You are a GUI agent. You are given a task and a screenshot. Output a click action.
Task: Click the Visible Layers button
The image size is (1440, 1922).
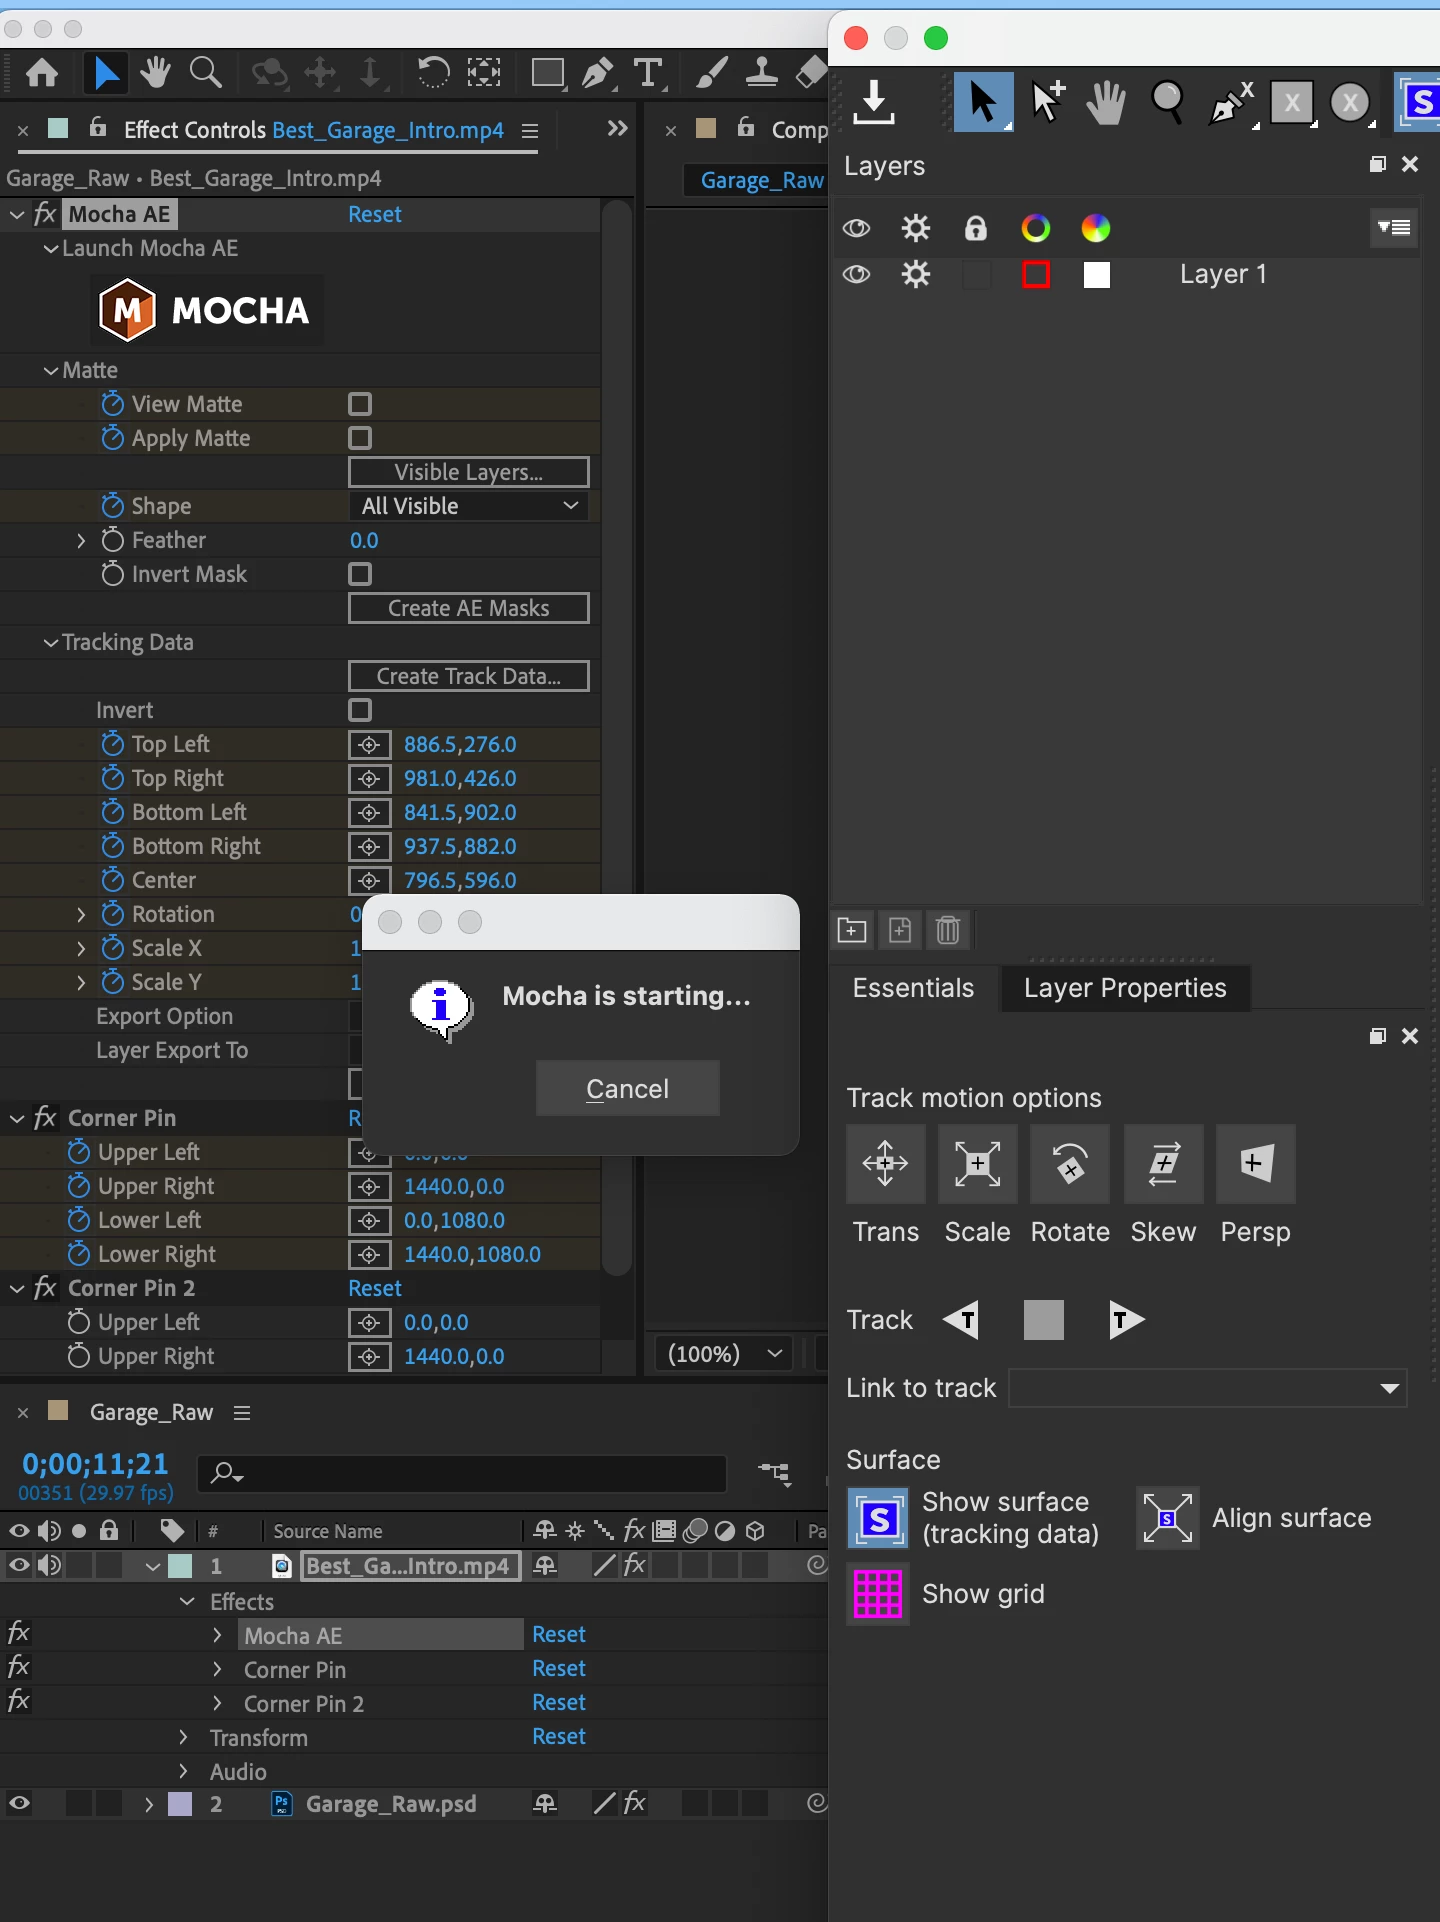pyautogui.click(x=469, y=472)
